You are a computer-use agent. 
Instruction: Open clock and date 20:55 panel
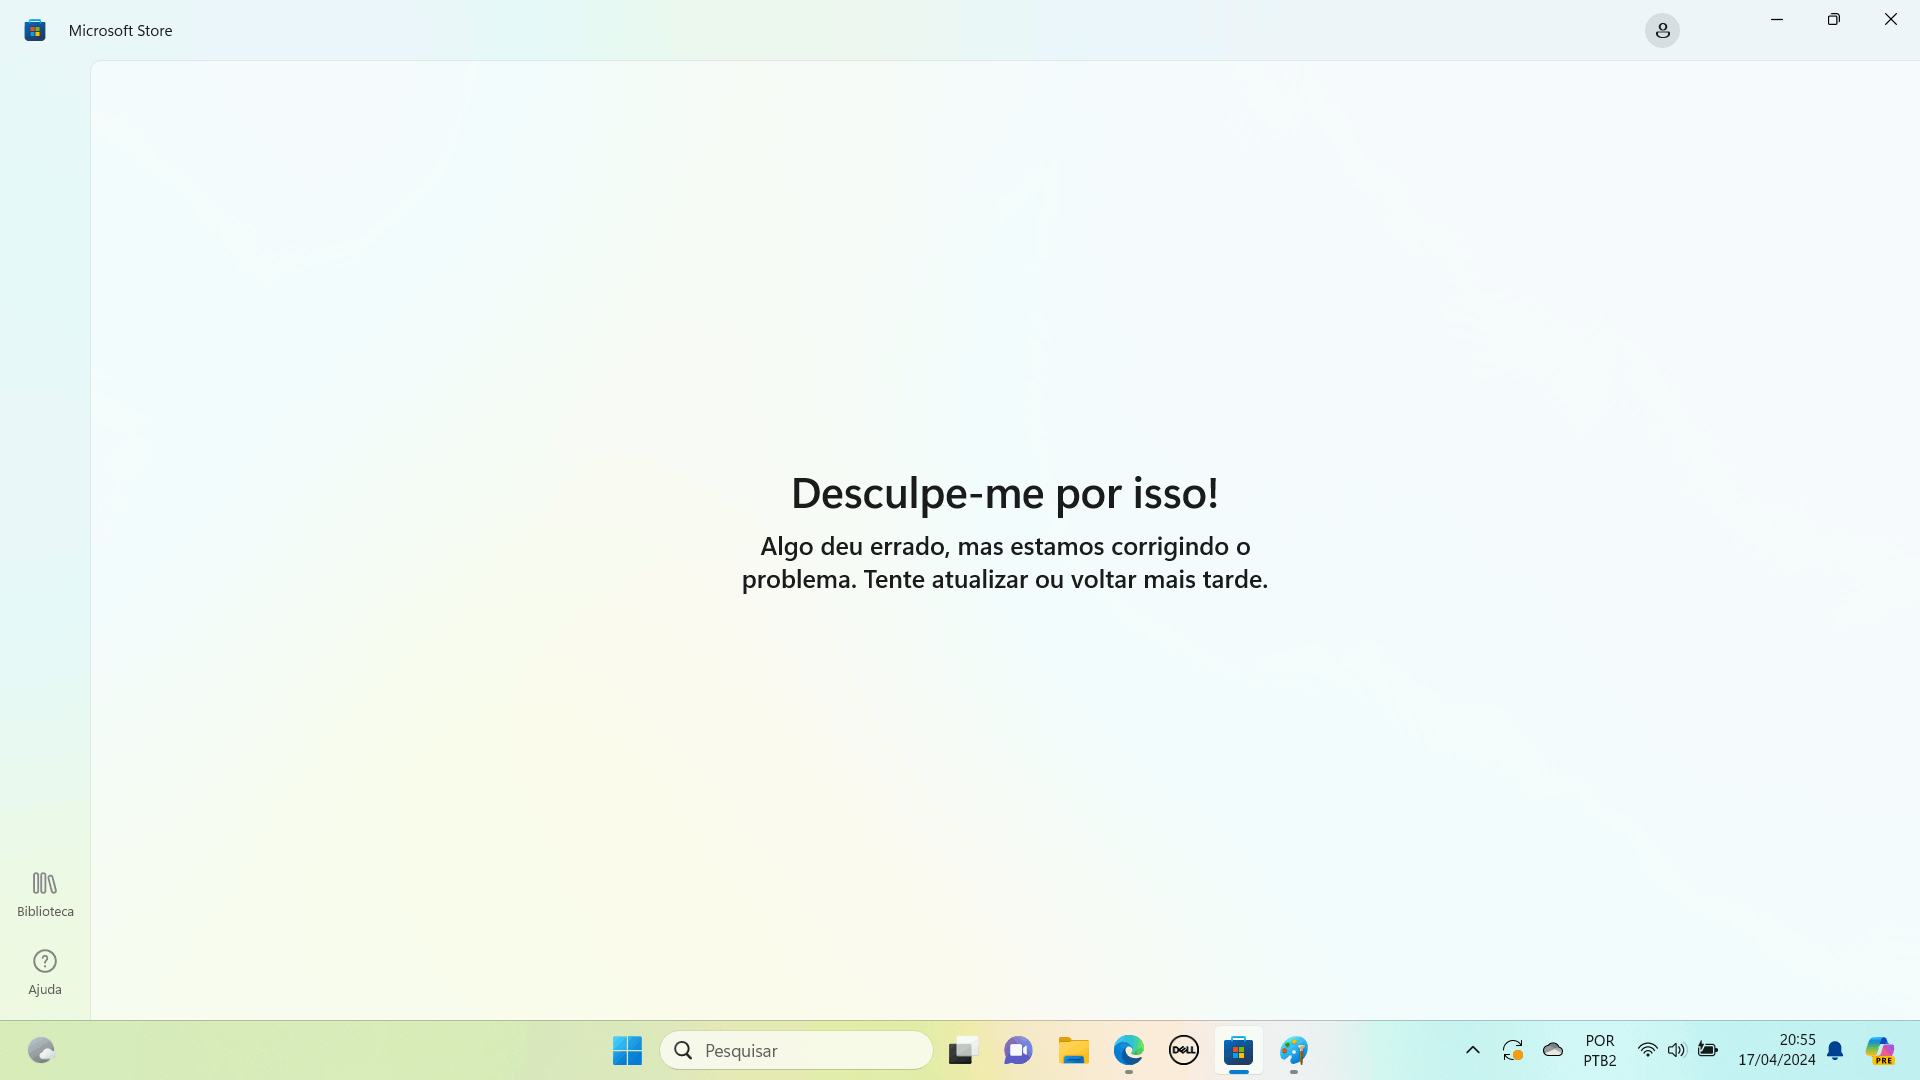coord(1776,1050)
